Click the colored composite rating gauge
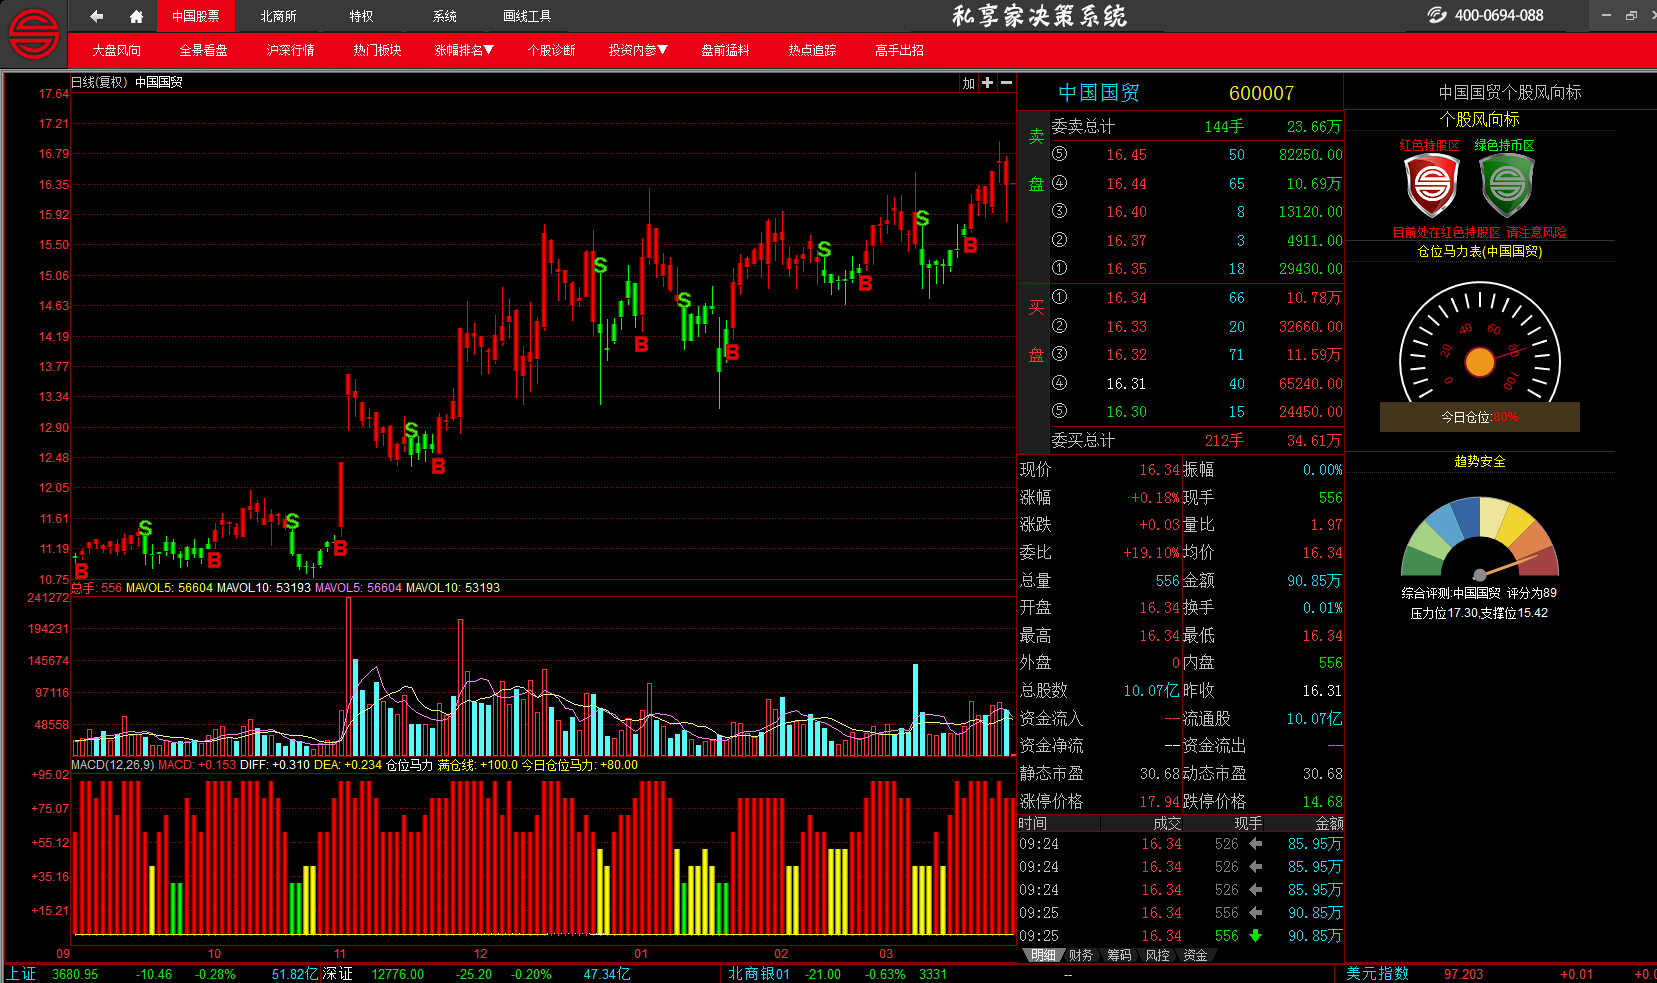 (x=1480, y=537)
